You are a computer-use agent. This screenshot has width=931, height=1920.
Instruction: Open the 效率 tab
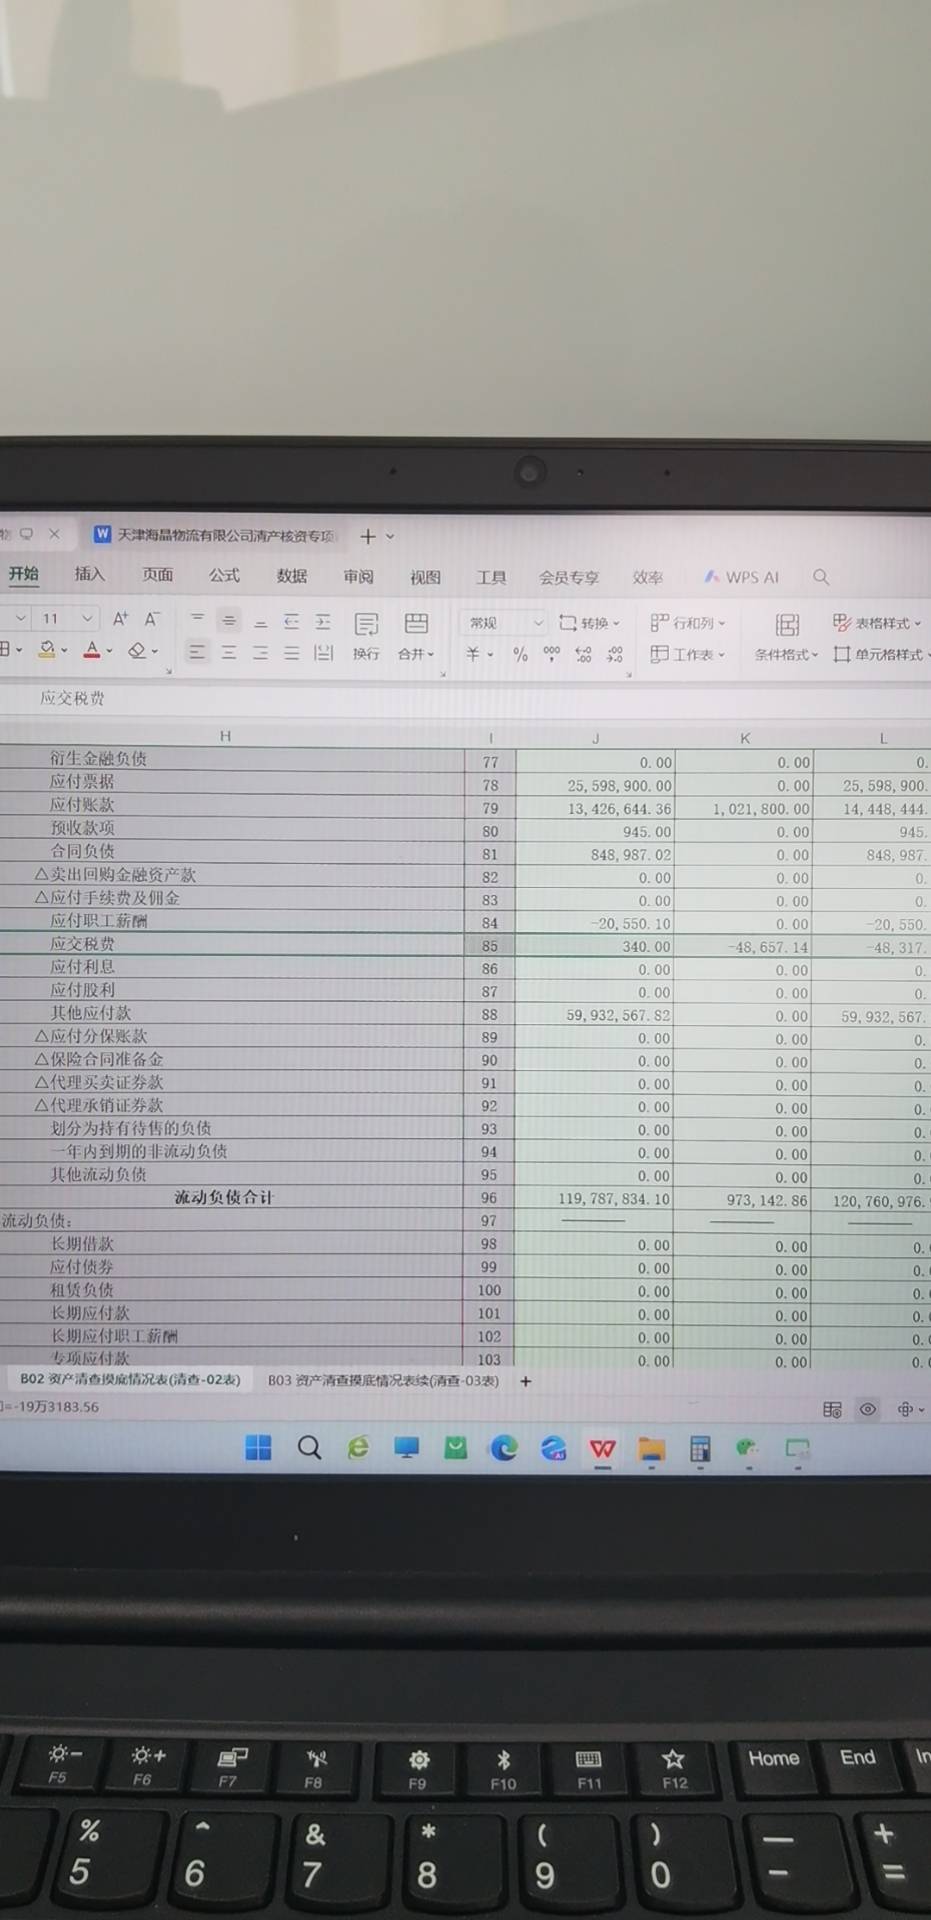(648, 578)
